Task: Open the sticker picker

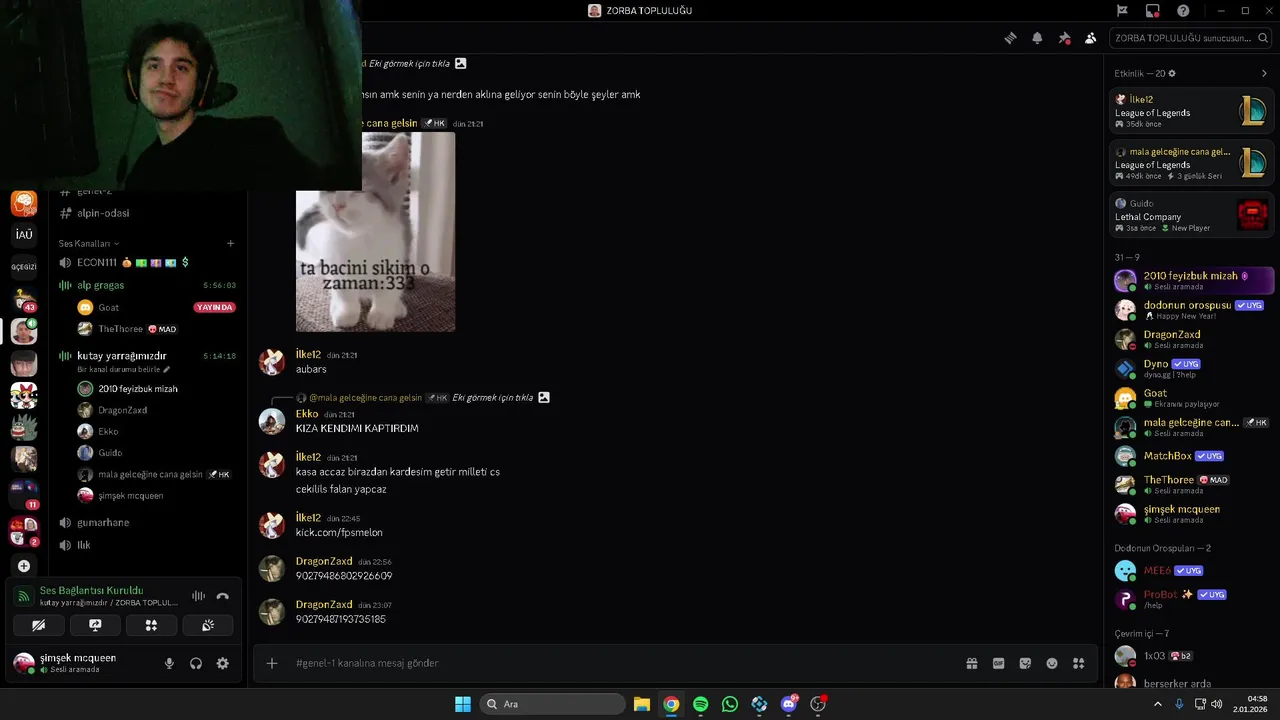Action: click(x=1025, y=663)
